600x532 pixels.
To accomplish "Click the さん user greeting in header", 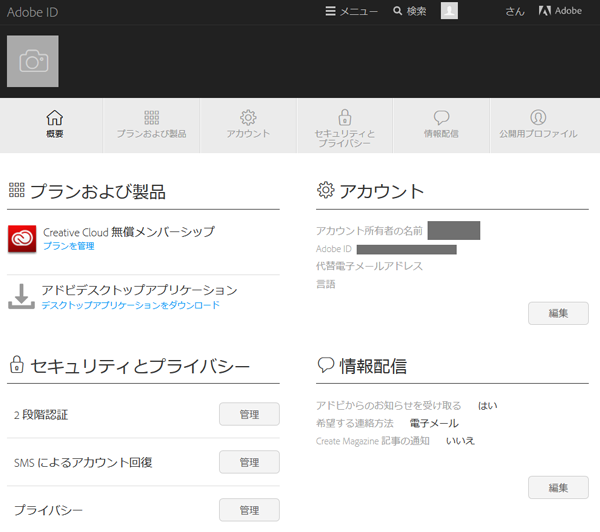I will pyautogui.click(x=515, y=11).
